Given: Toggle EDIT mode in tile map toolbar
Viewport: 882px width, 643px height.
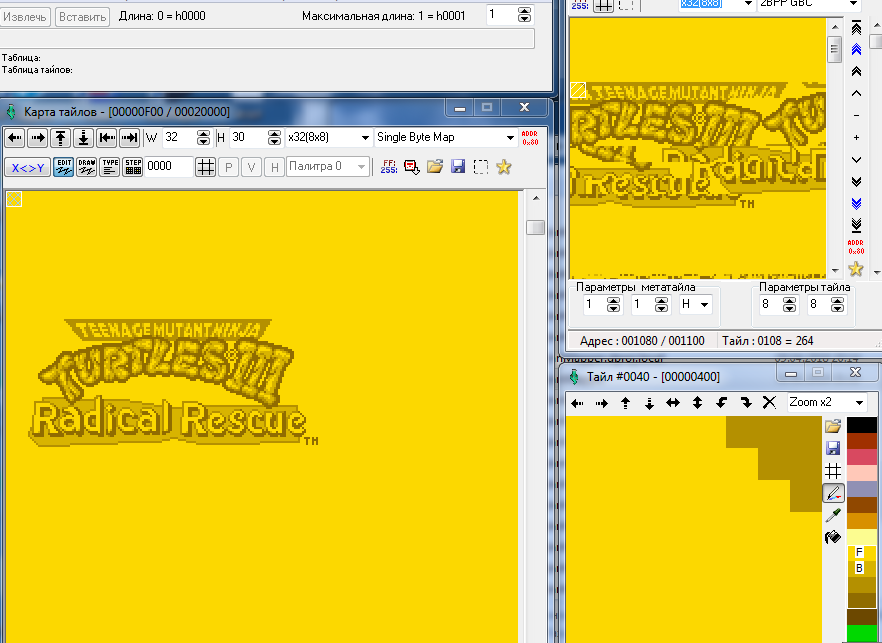Looking at the screenshot, I should pyautogui.click(x=64, y=168).
